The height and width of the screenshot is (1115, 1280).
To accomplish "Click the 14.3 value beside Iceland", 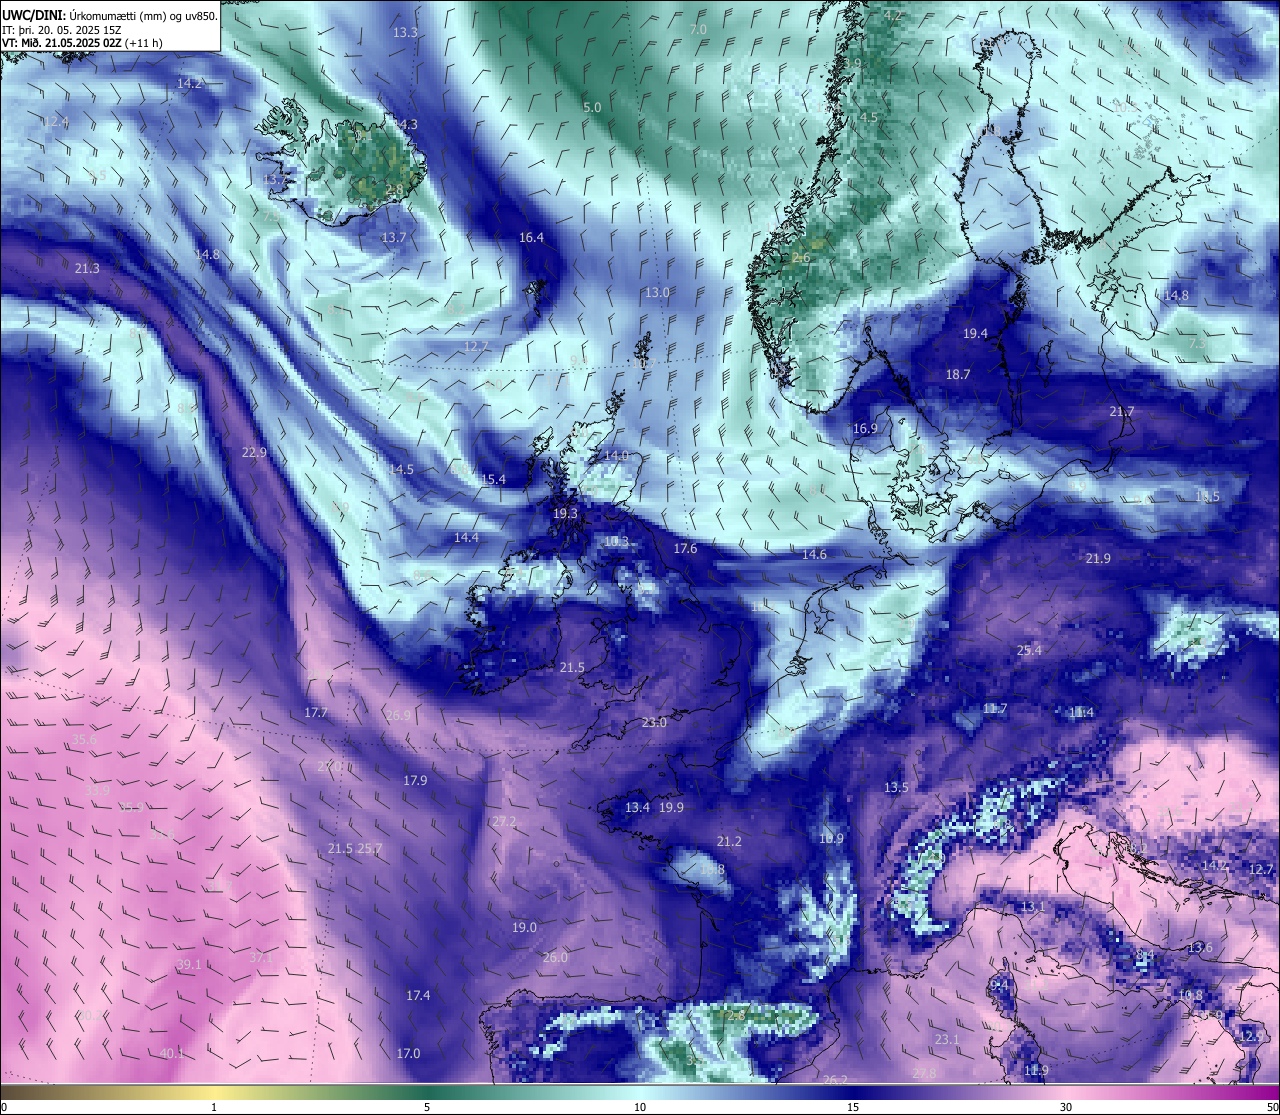I will pos(405,124).
